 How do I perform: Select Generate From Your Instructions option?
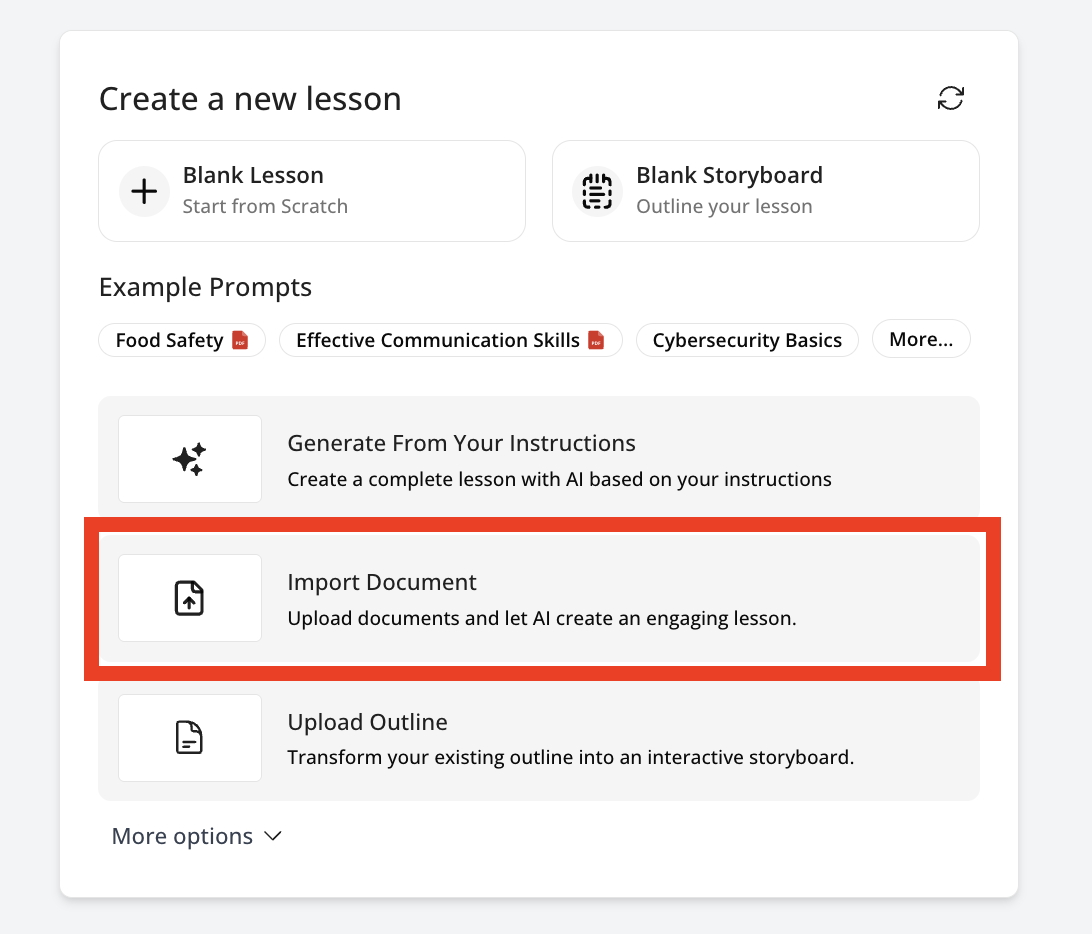coord(461,443)
